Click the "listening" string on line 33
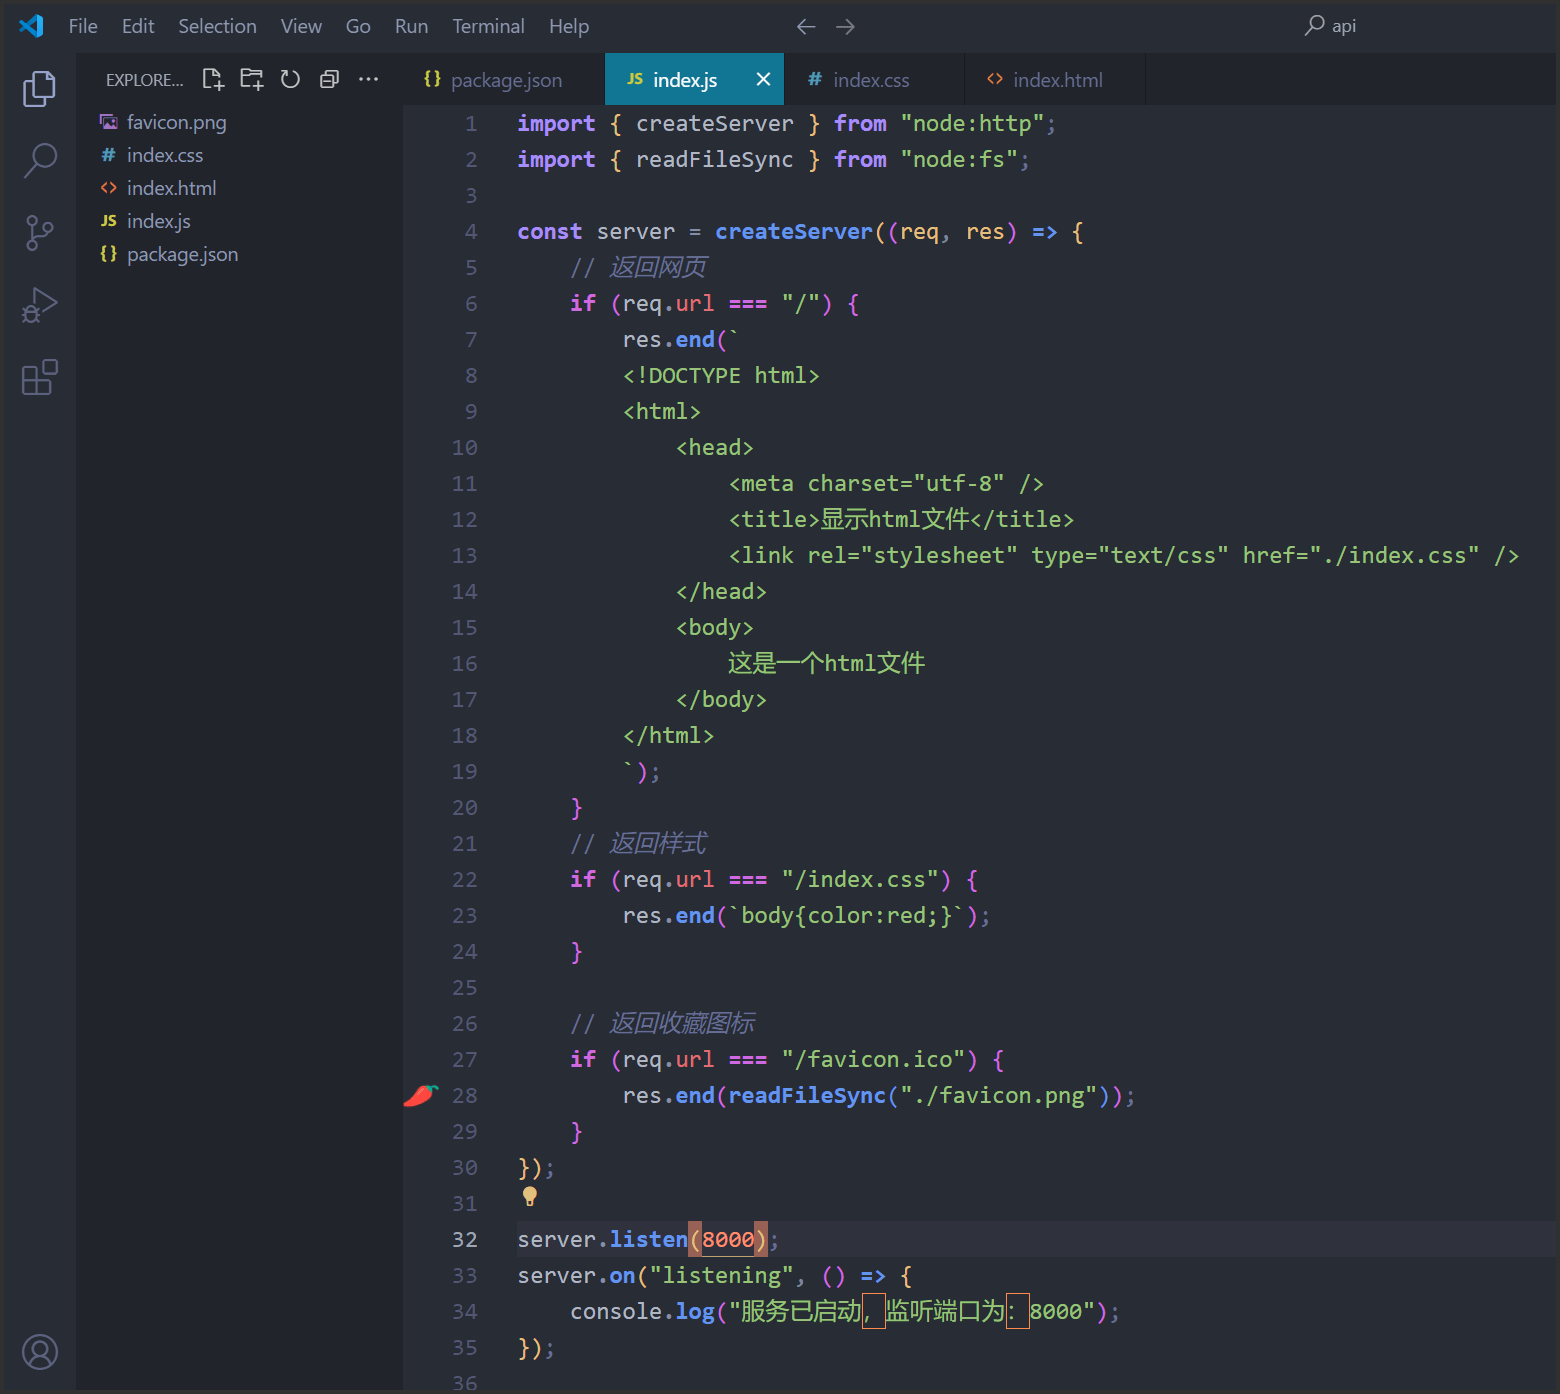 pos(721,1275)
